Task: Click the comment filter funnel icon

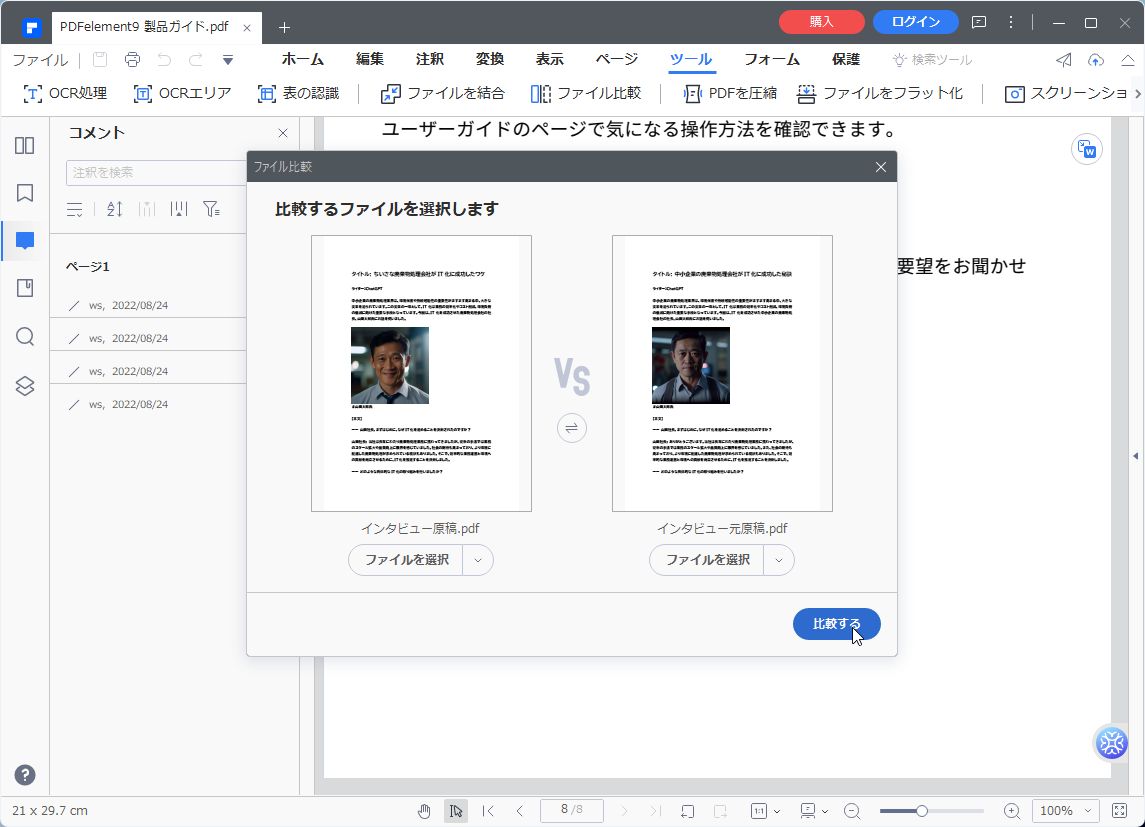Action: [211, 209]
